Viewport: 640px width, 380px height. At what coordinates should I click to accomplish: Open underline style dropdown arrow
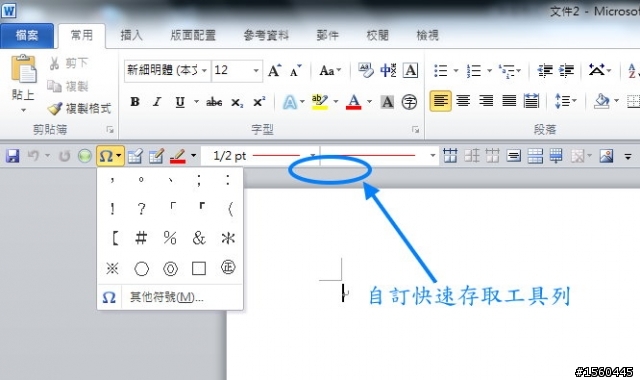click(x=196, y=102)
